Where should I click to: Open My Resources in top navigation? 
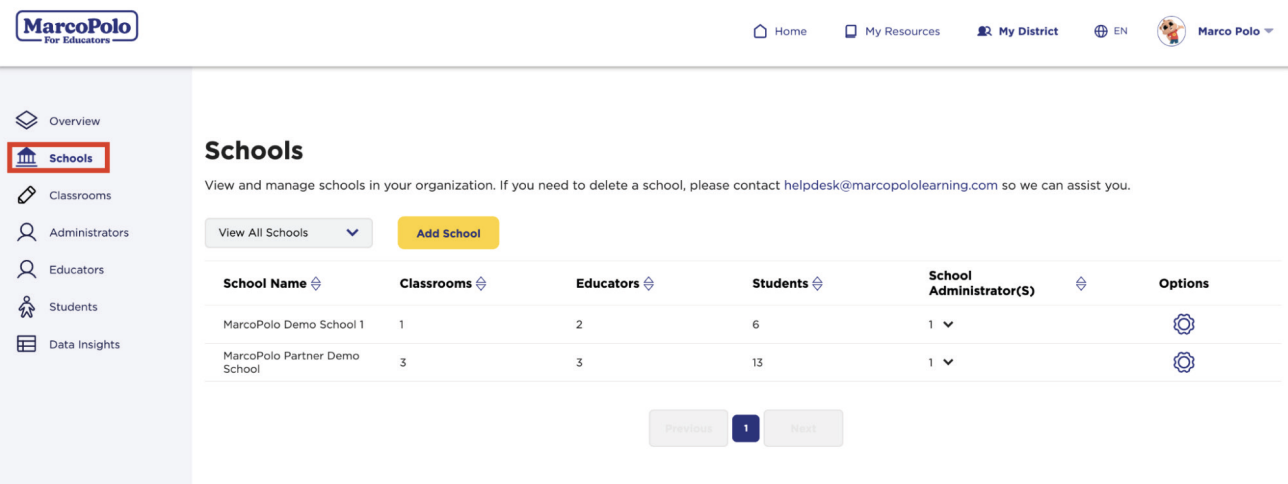902,31
